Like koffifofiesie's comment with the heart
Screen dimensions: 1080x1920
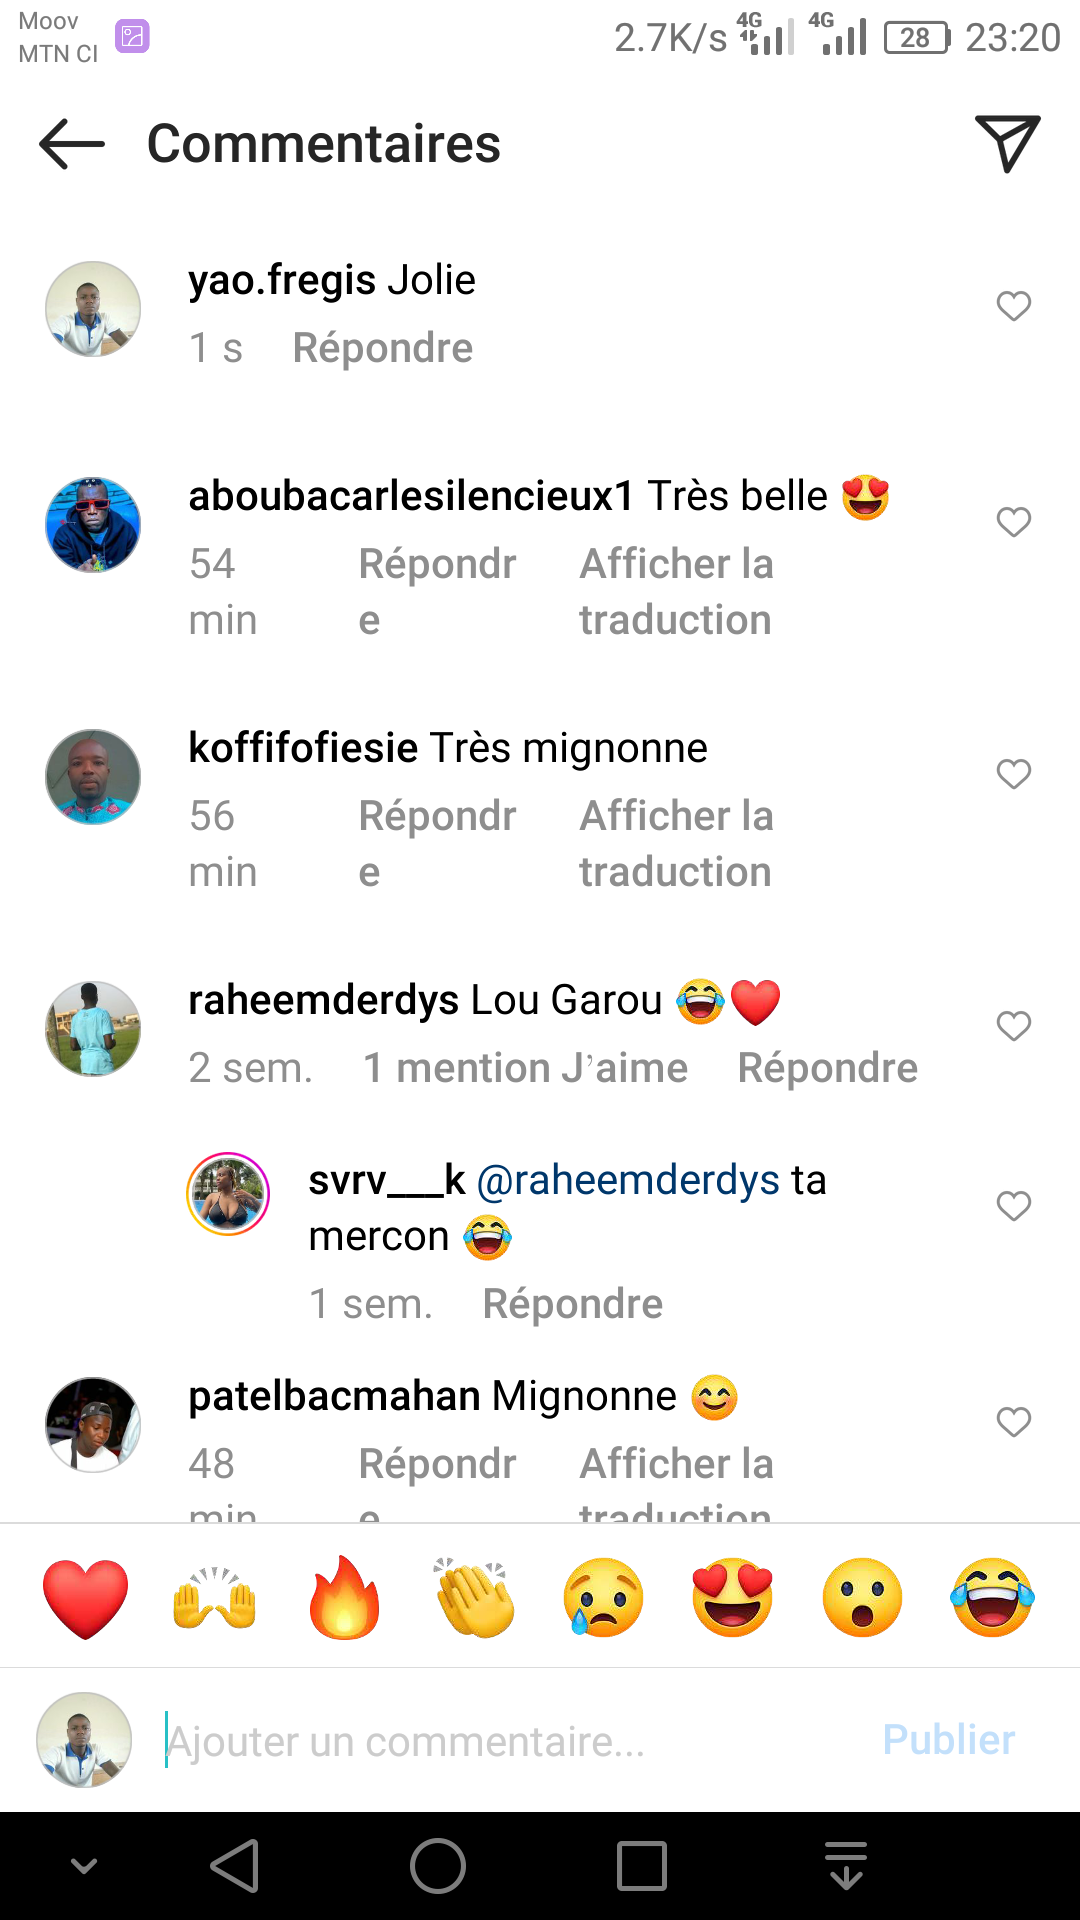[1013, 774]
